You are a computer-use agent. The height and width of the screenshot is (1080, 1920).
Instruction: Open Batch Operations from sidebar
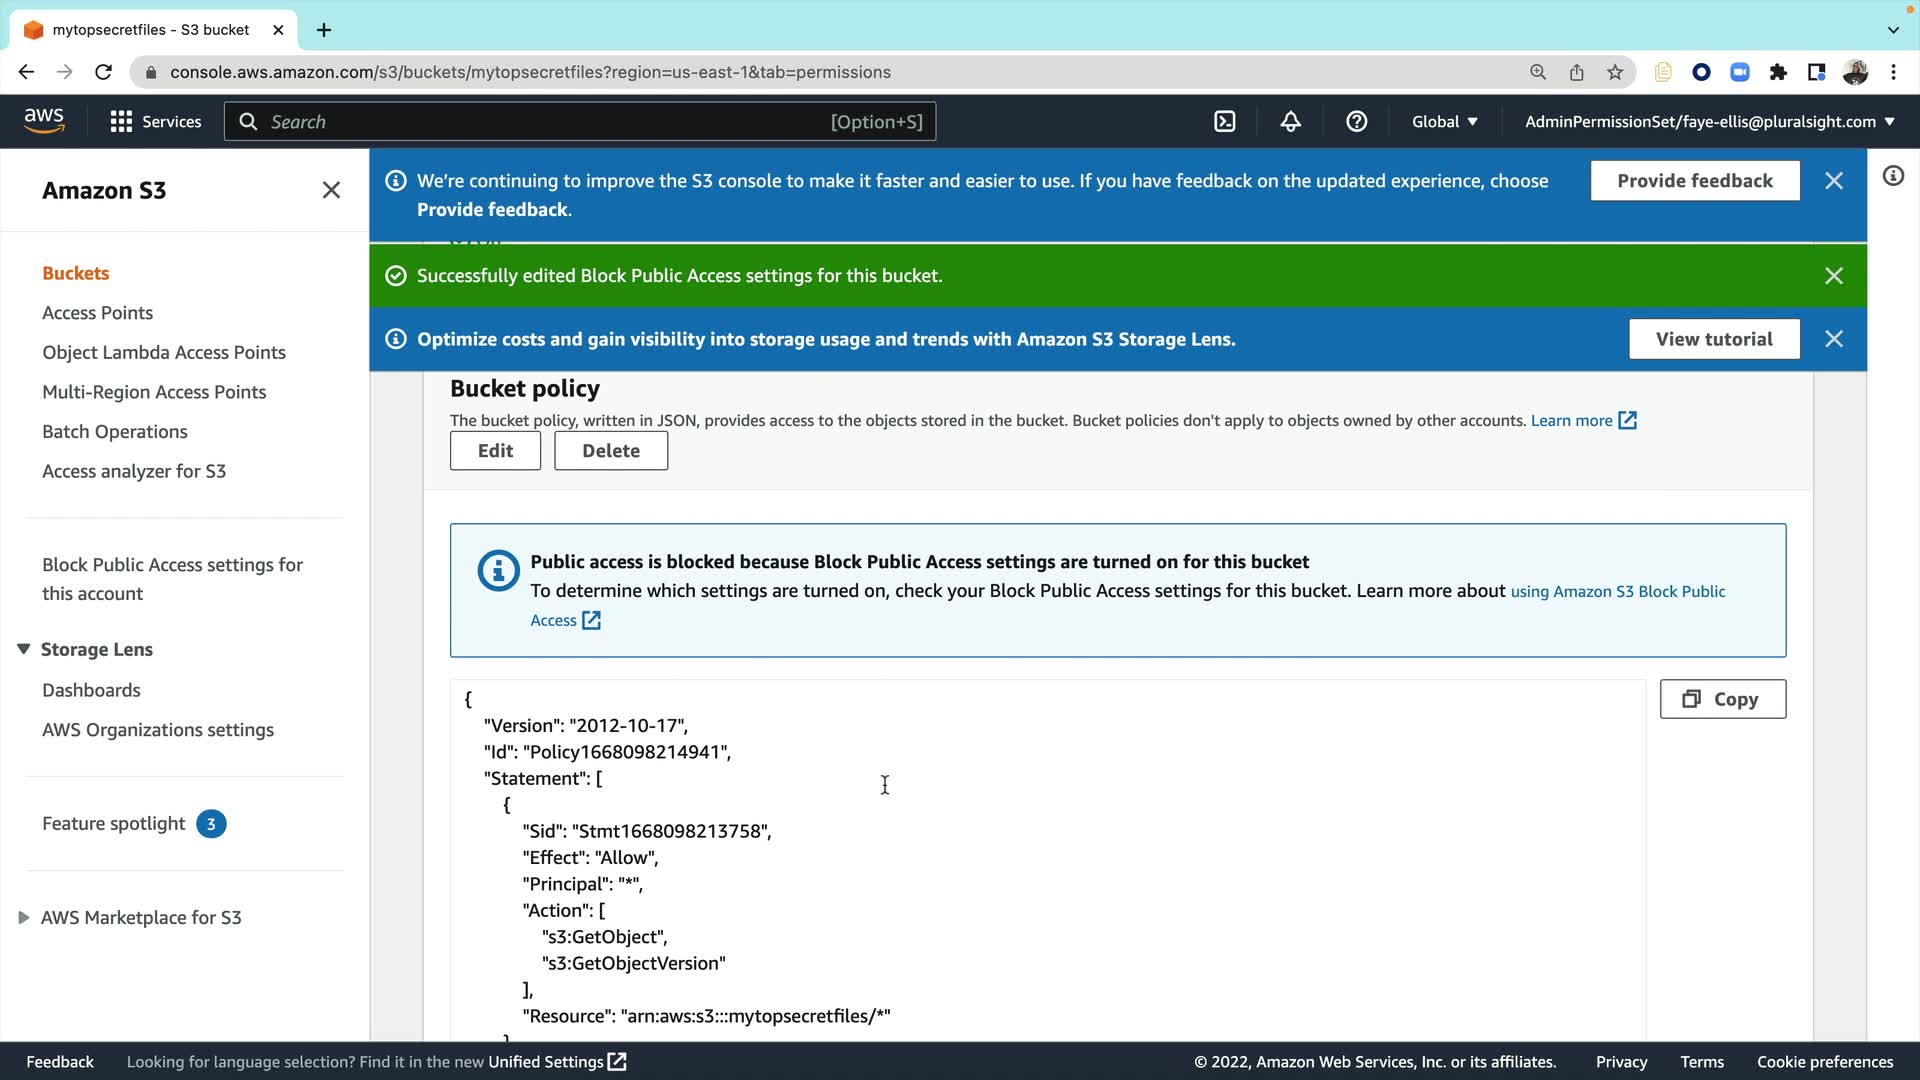point(114,432)
